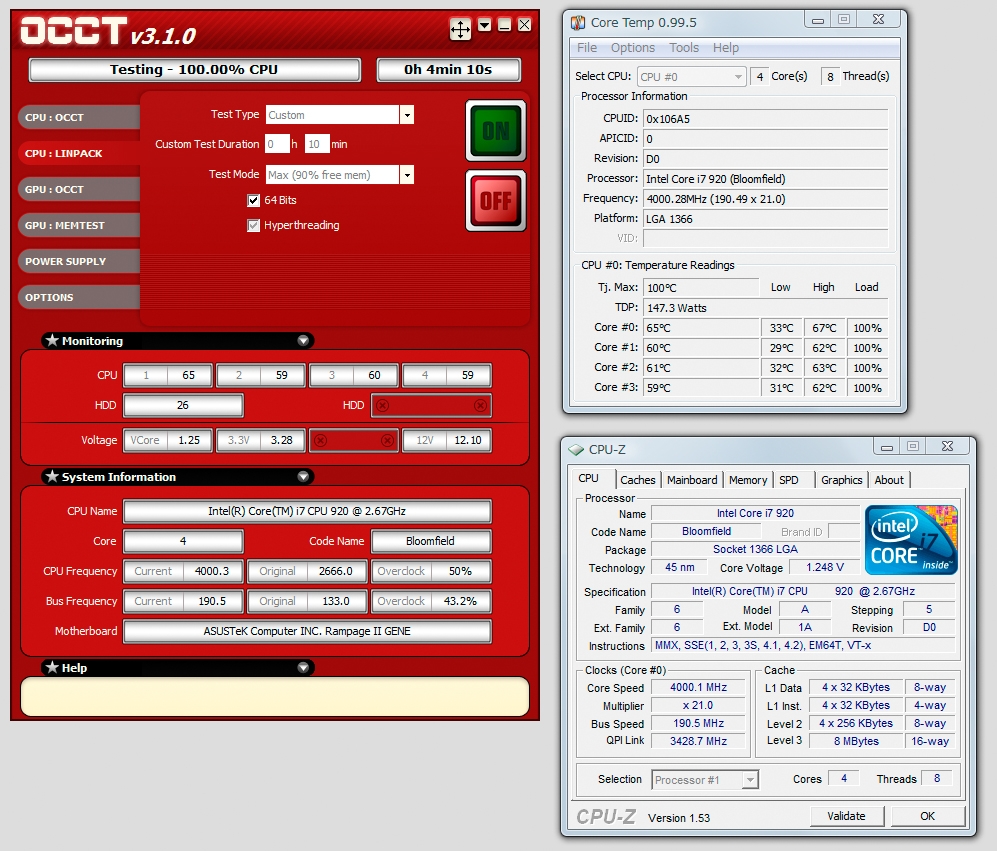997x851 pixels.
Task: Select the CPU : LINPACK tab
Action: [79, 153]
